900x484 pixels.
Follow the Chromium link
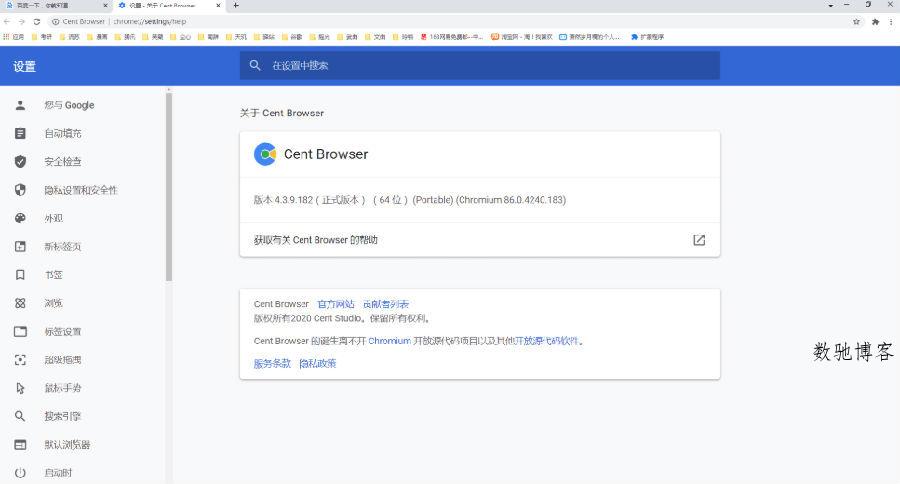(389, 340)
